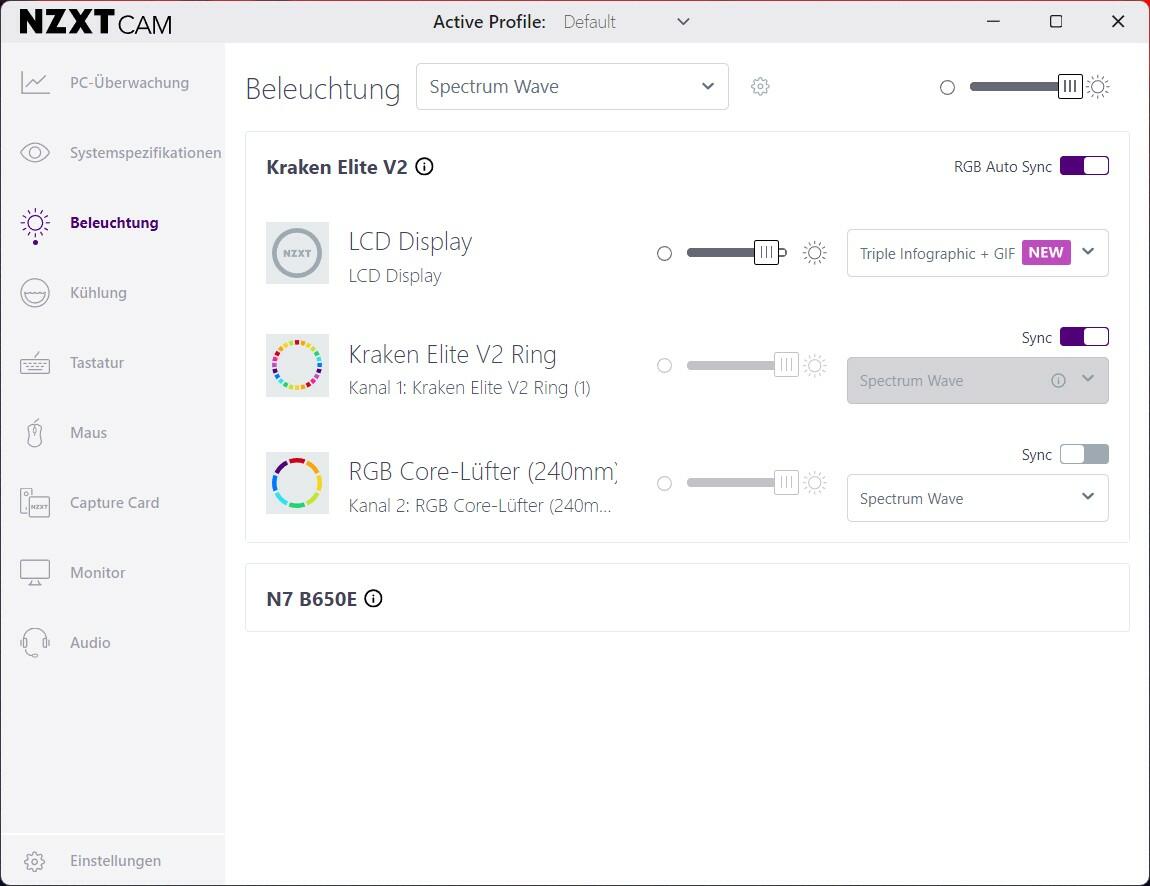Open lighting settings gear icon
This screenshot has width=1150, height=886.
(x=760, y=87)
